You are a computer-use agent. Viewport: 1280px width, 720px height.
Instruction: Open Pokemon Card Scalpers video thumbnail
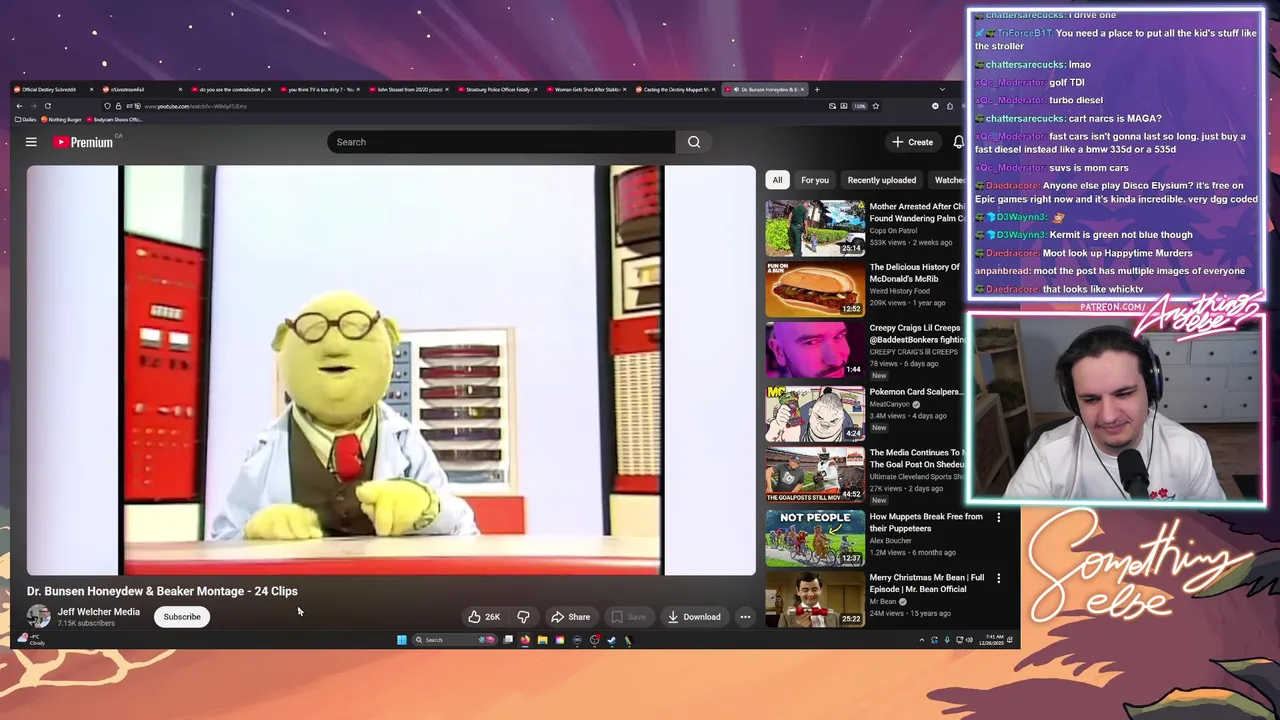pos(815,414)
